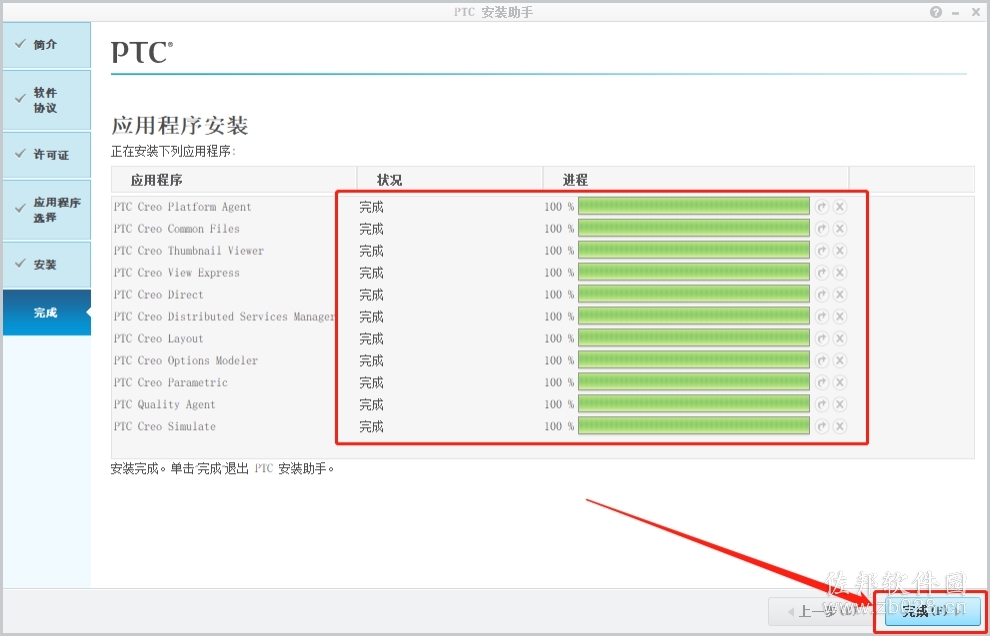Viewport: 990px width, 636px height.
Task: Click the PTC logo at top
Action: coord(142,52)
